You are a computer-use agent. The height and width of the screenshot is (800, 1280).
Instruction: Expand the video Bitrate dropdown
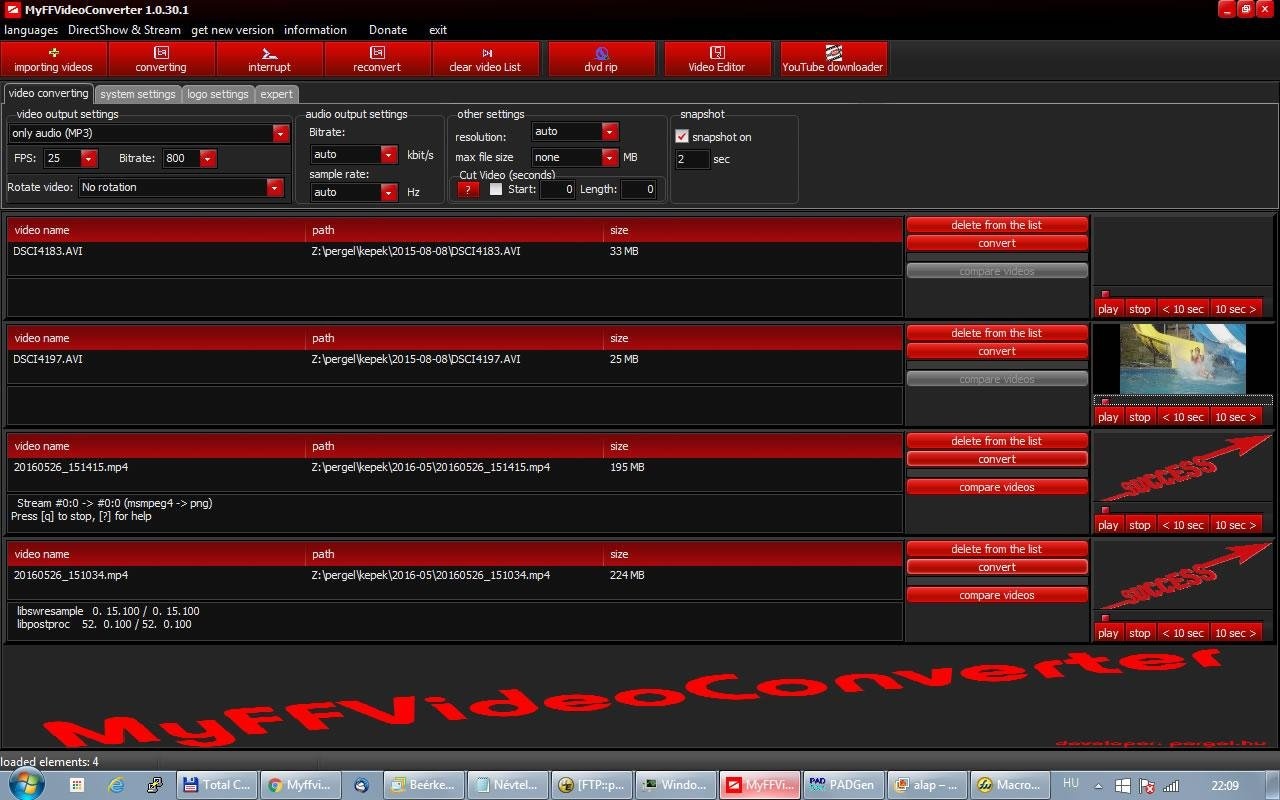pos(208,158)
